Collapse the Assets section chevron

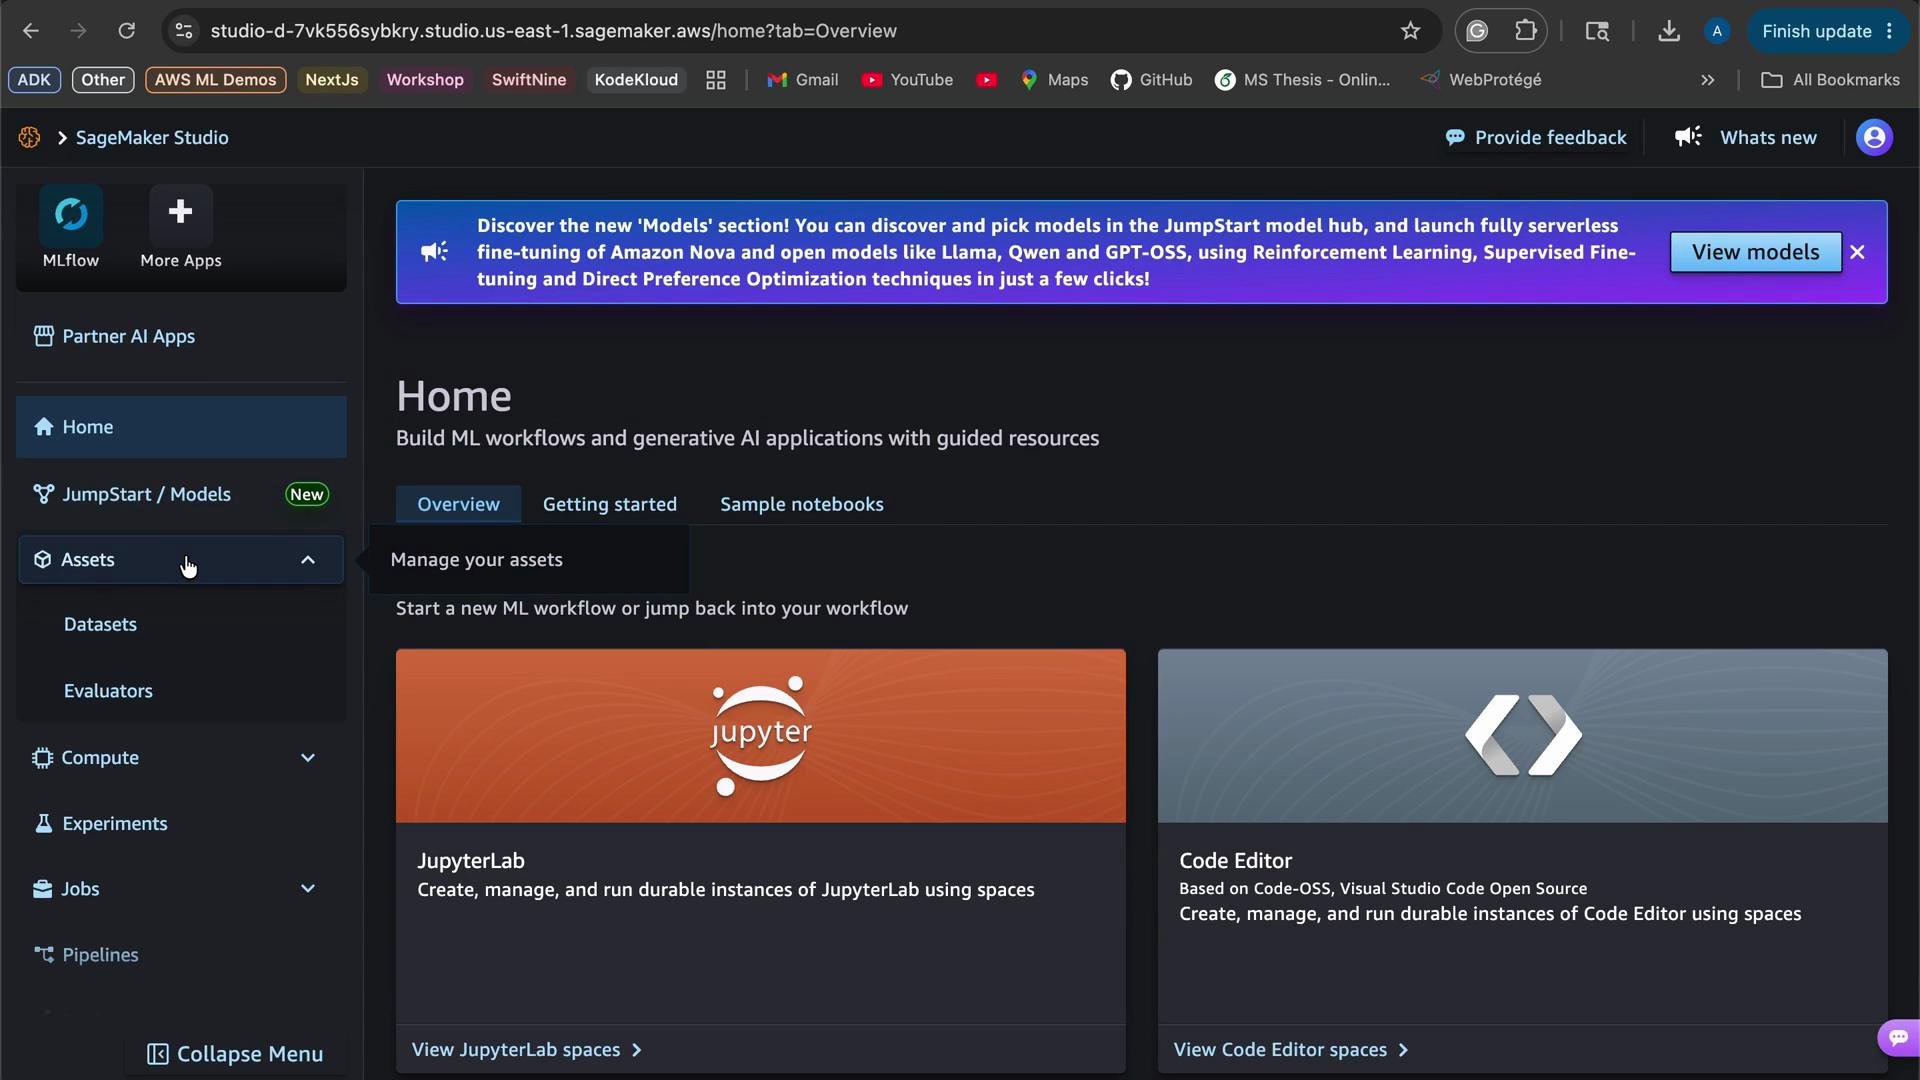(308, 560)
